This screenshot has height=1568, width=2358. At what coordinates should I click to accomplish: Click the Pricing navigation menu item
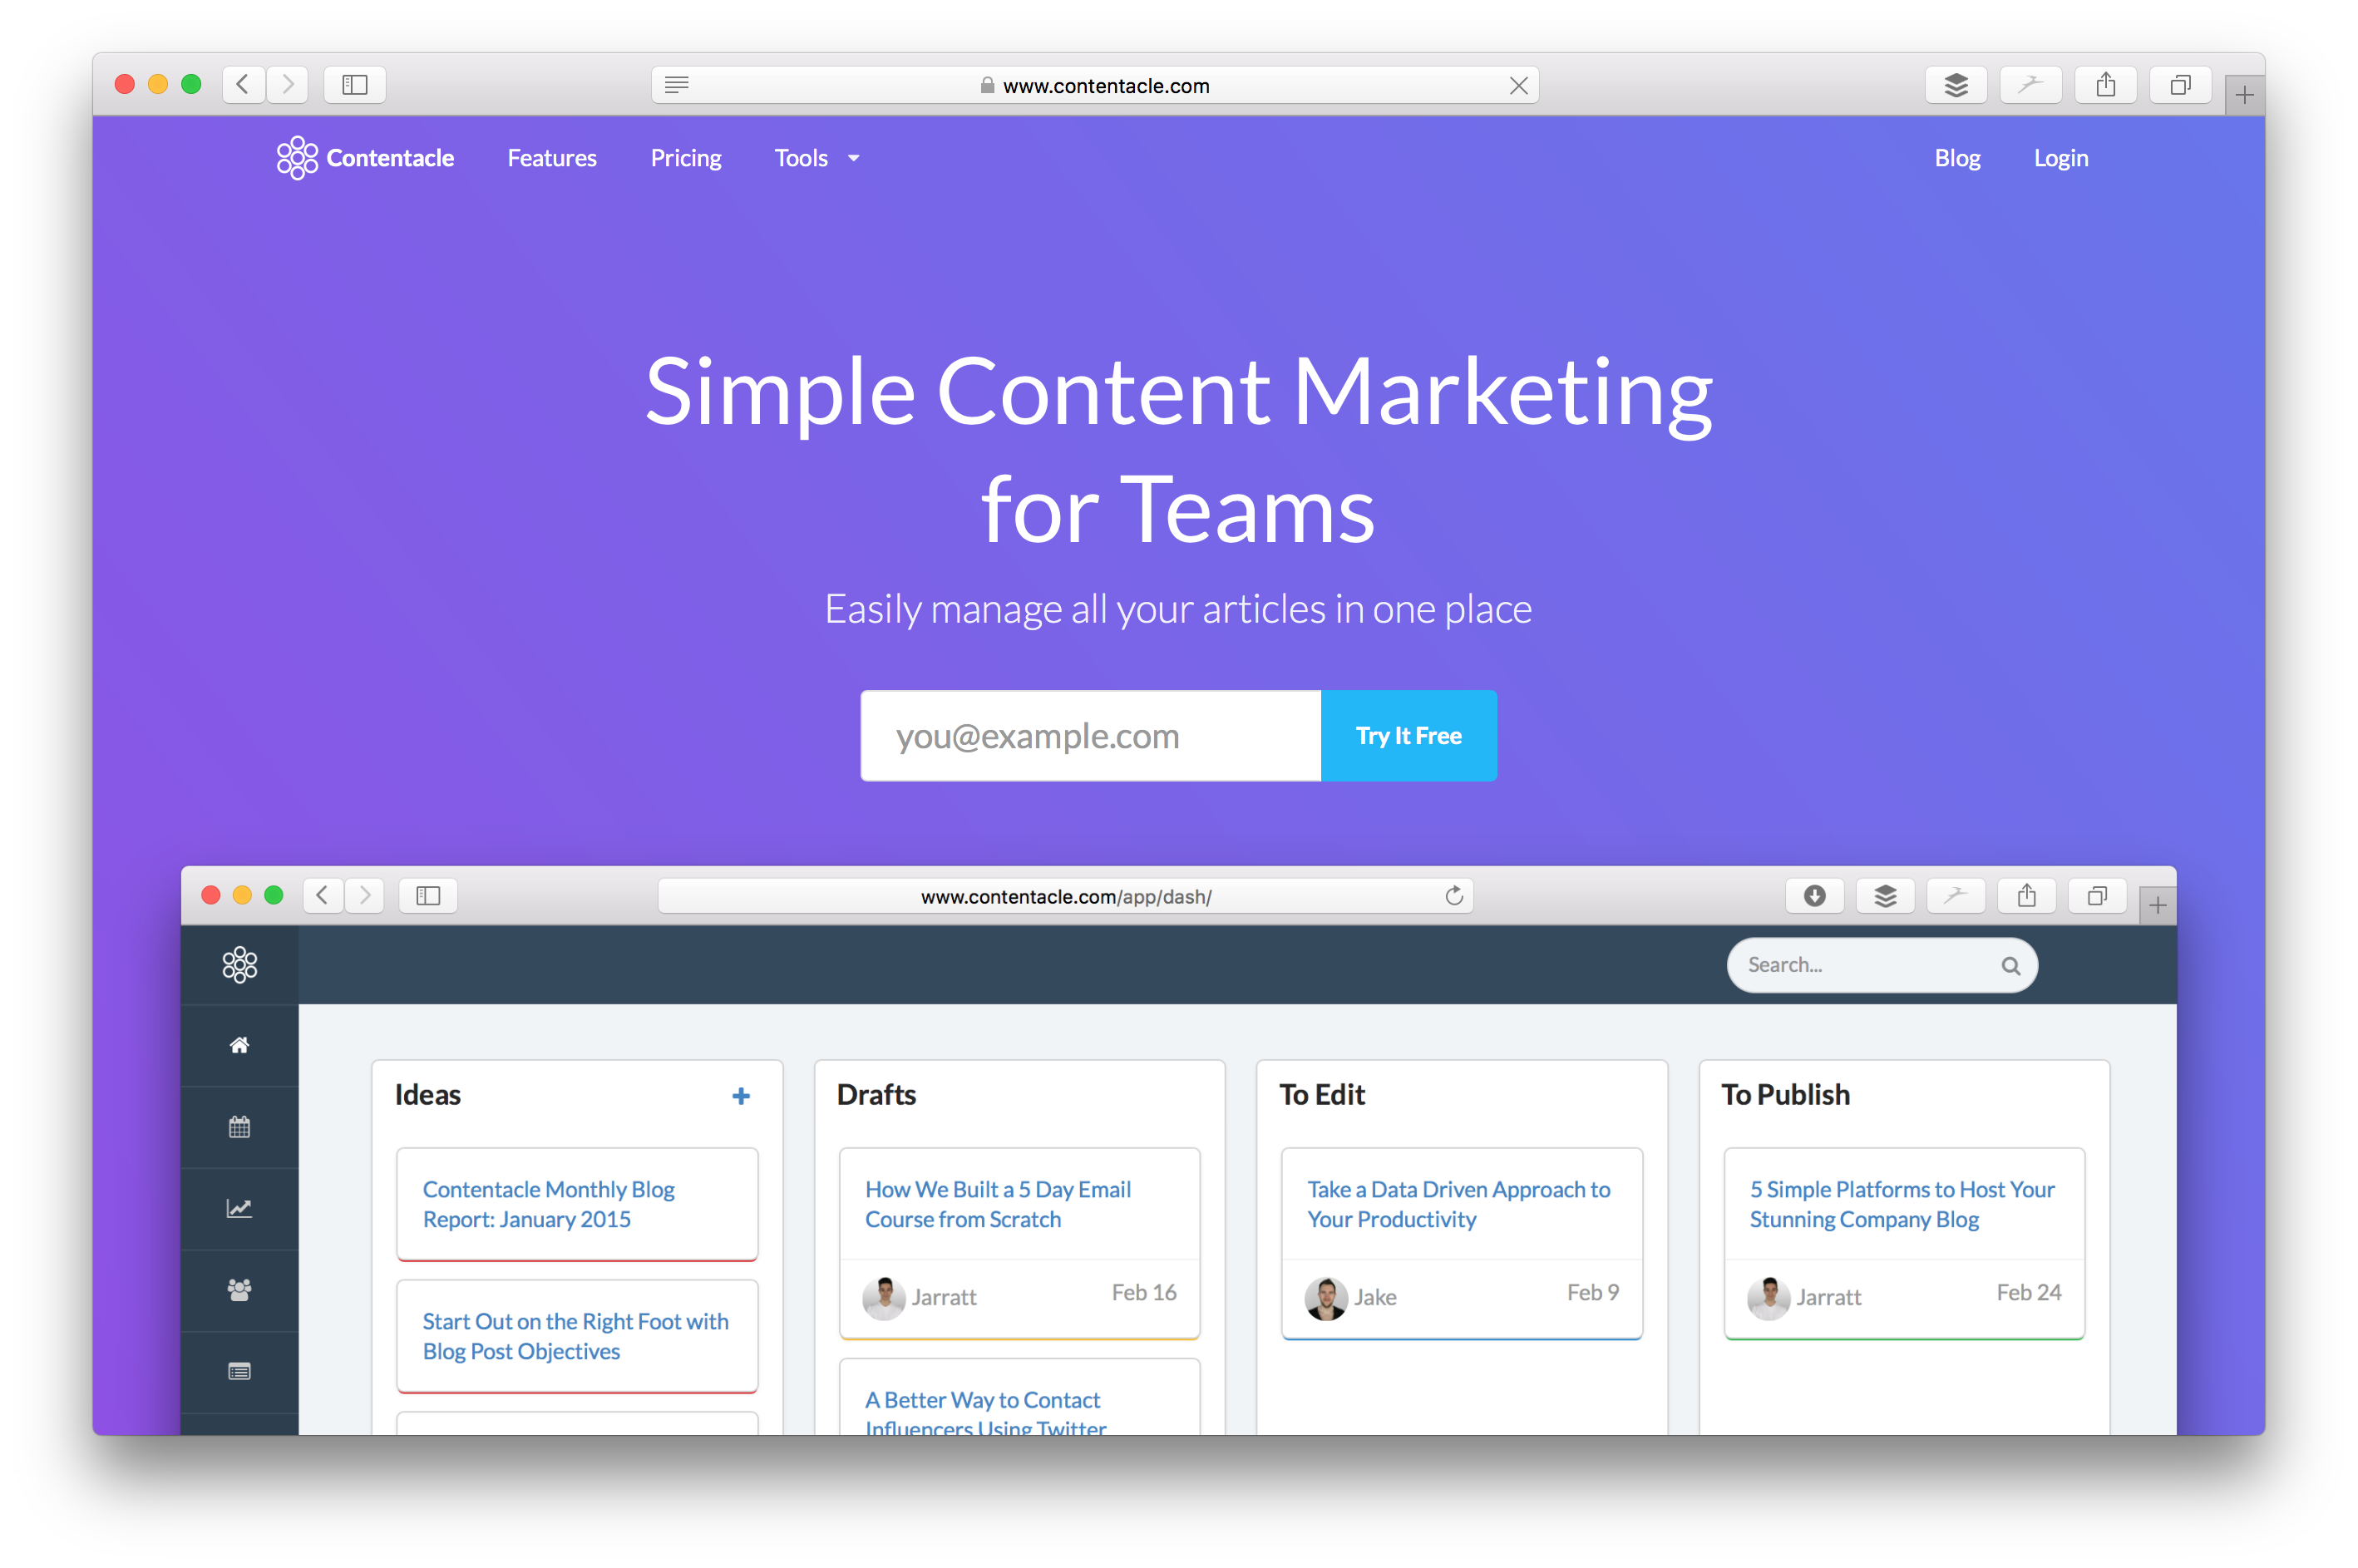684,155
